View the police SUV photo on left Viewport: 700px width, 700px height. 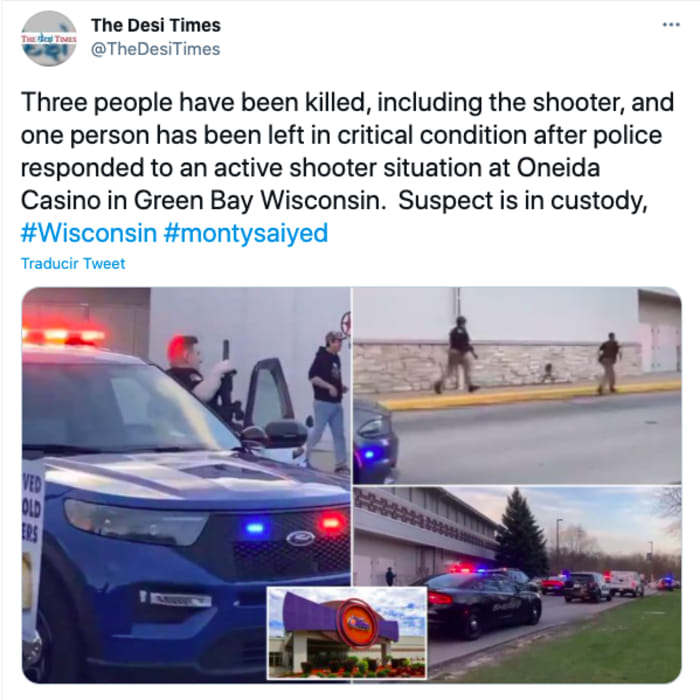[x=186, y=485]
